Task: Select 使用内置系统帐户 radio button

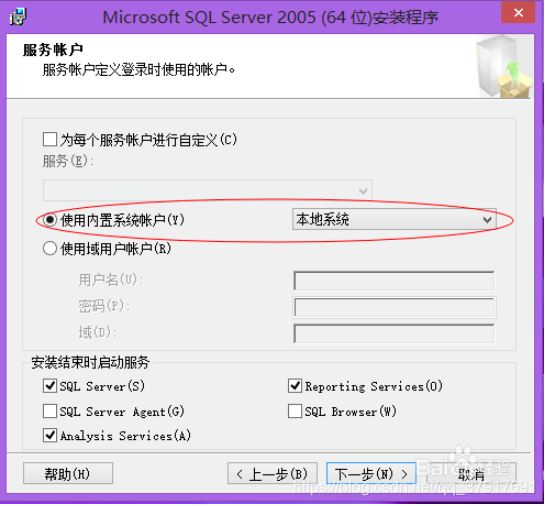Action: pyautogui.click(x=50, y=220)
